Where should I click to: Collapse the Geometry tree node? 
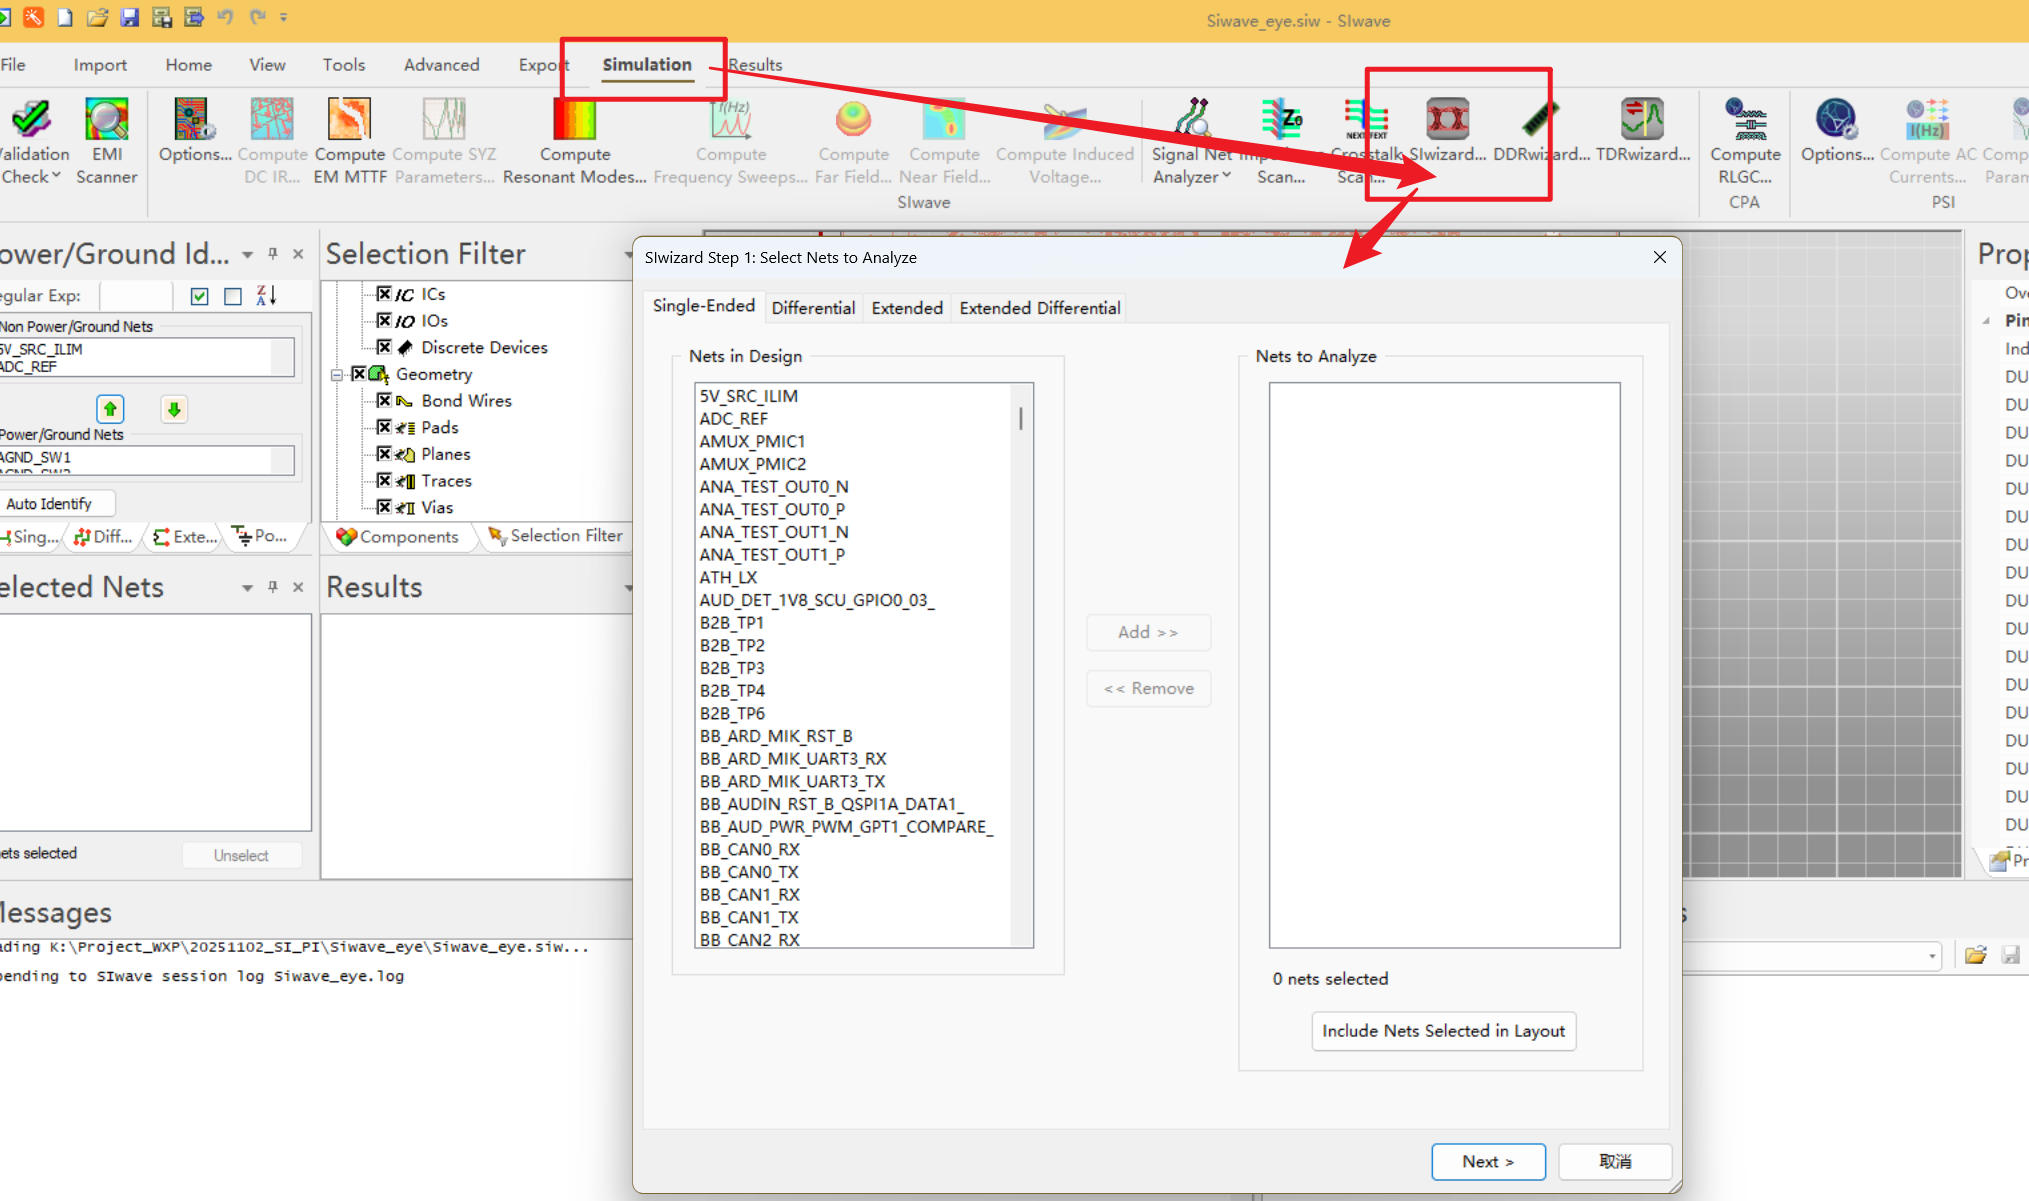pos(337,375)
